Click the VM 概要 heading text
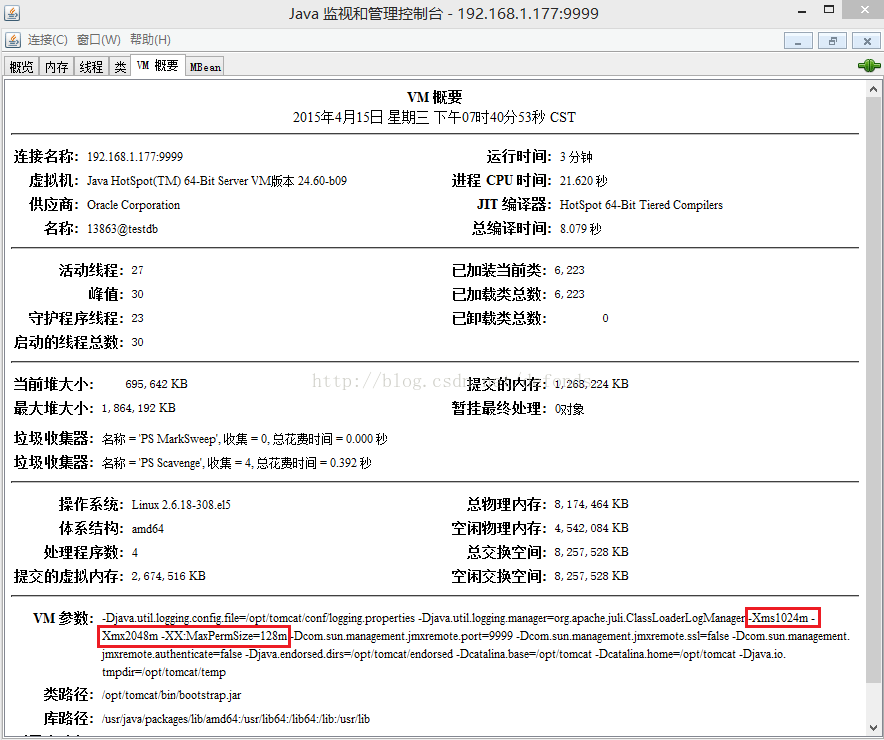 tap(434, 97)
